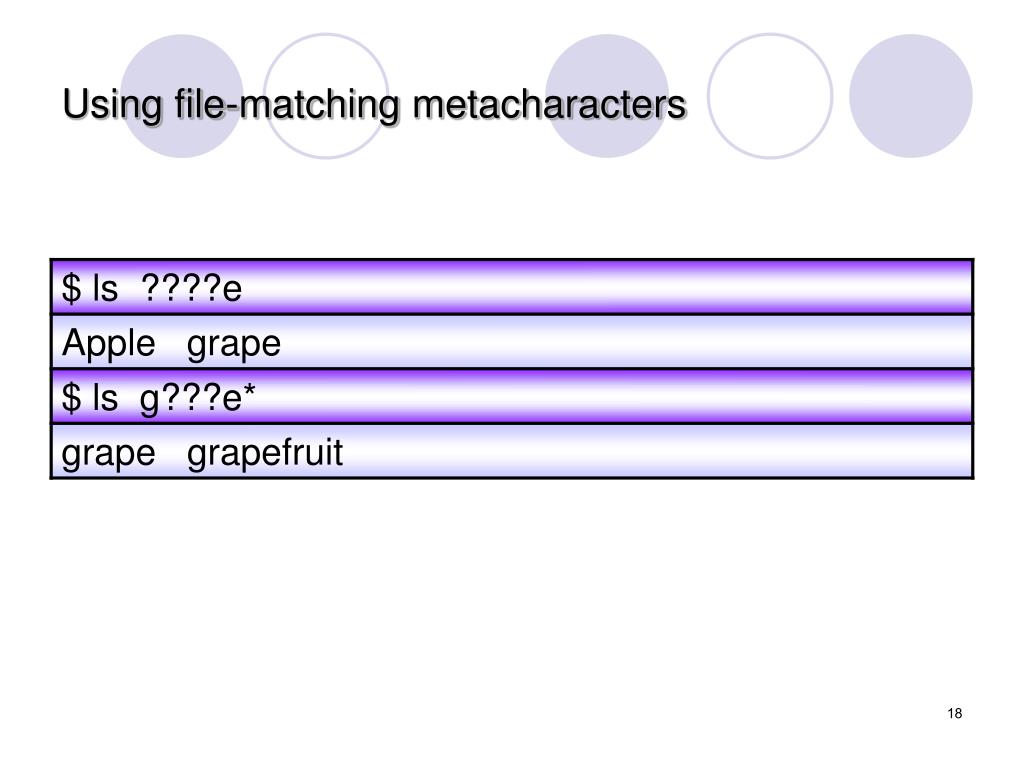
Task: Select the "grape grapefruit" output row
Action: coord(512,452)
